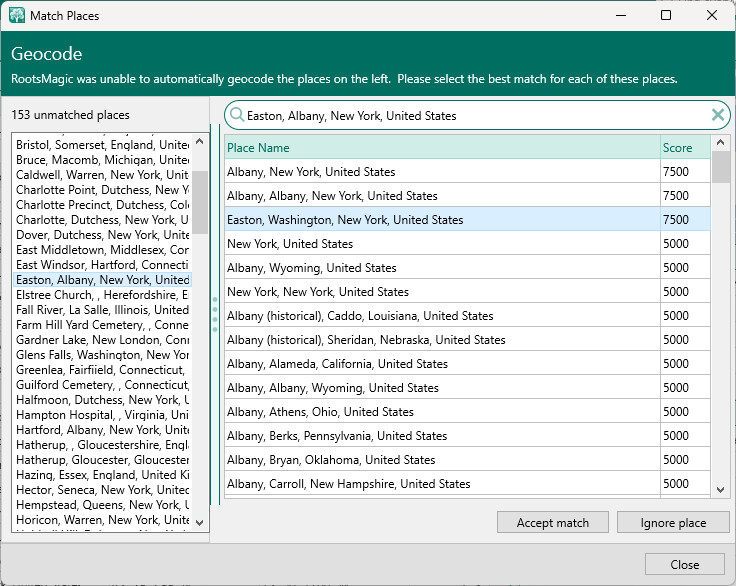Select unmatched place 'Hector, Seneca, New York'
This screenshot has height=586, width=736.
[x=102, y=490]
